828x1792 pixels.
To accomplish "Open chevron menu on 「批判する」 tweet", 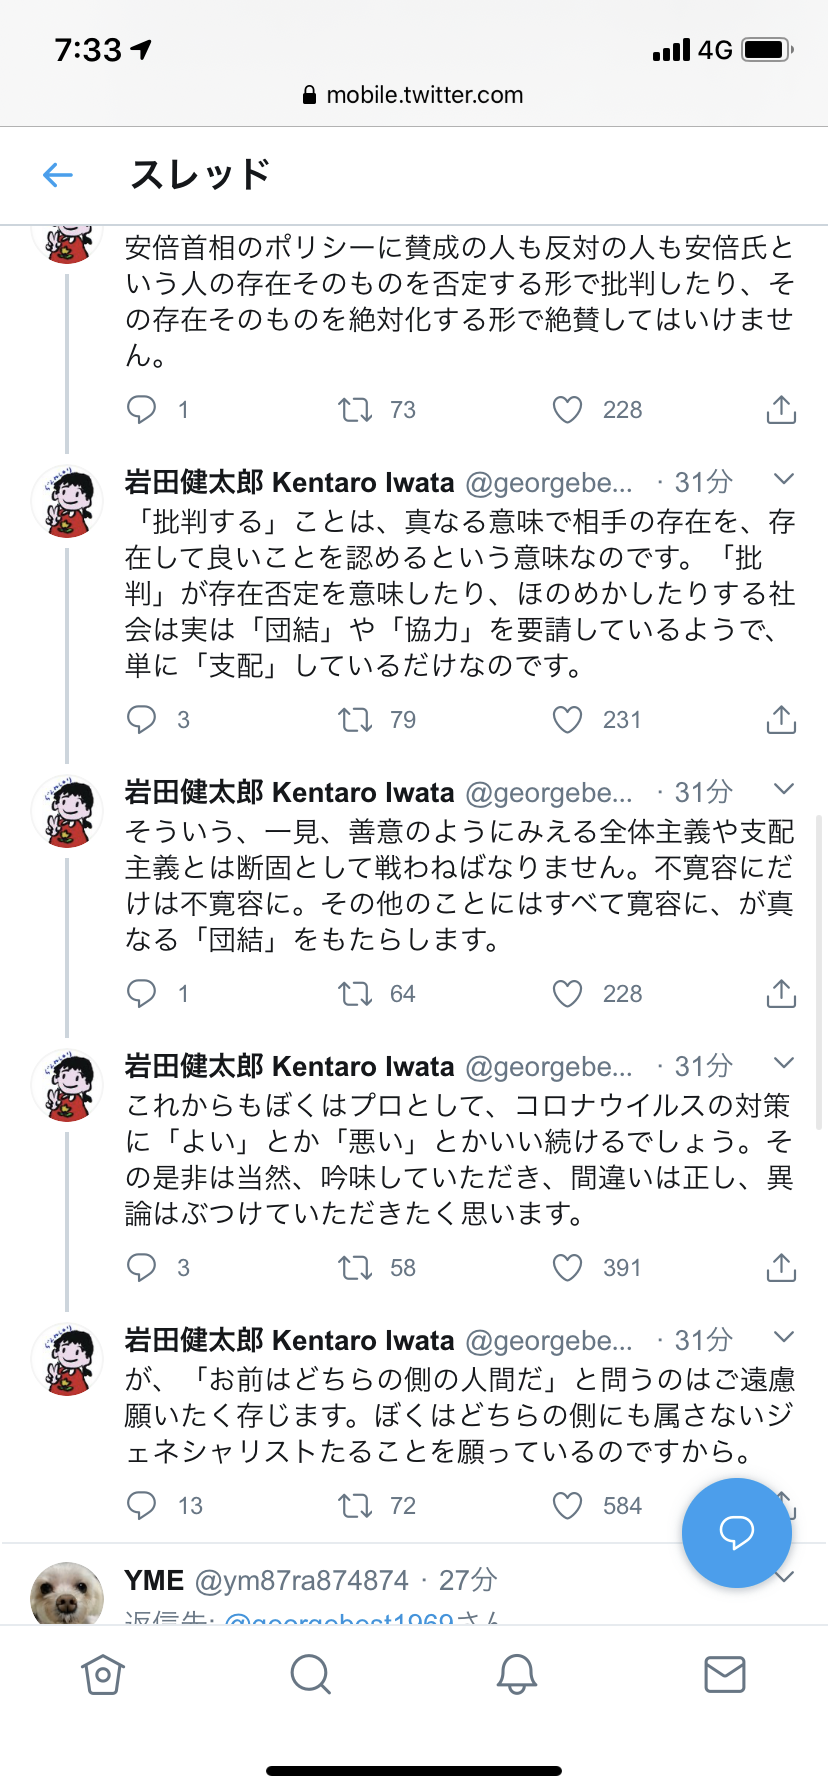I will pos(784,479).
